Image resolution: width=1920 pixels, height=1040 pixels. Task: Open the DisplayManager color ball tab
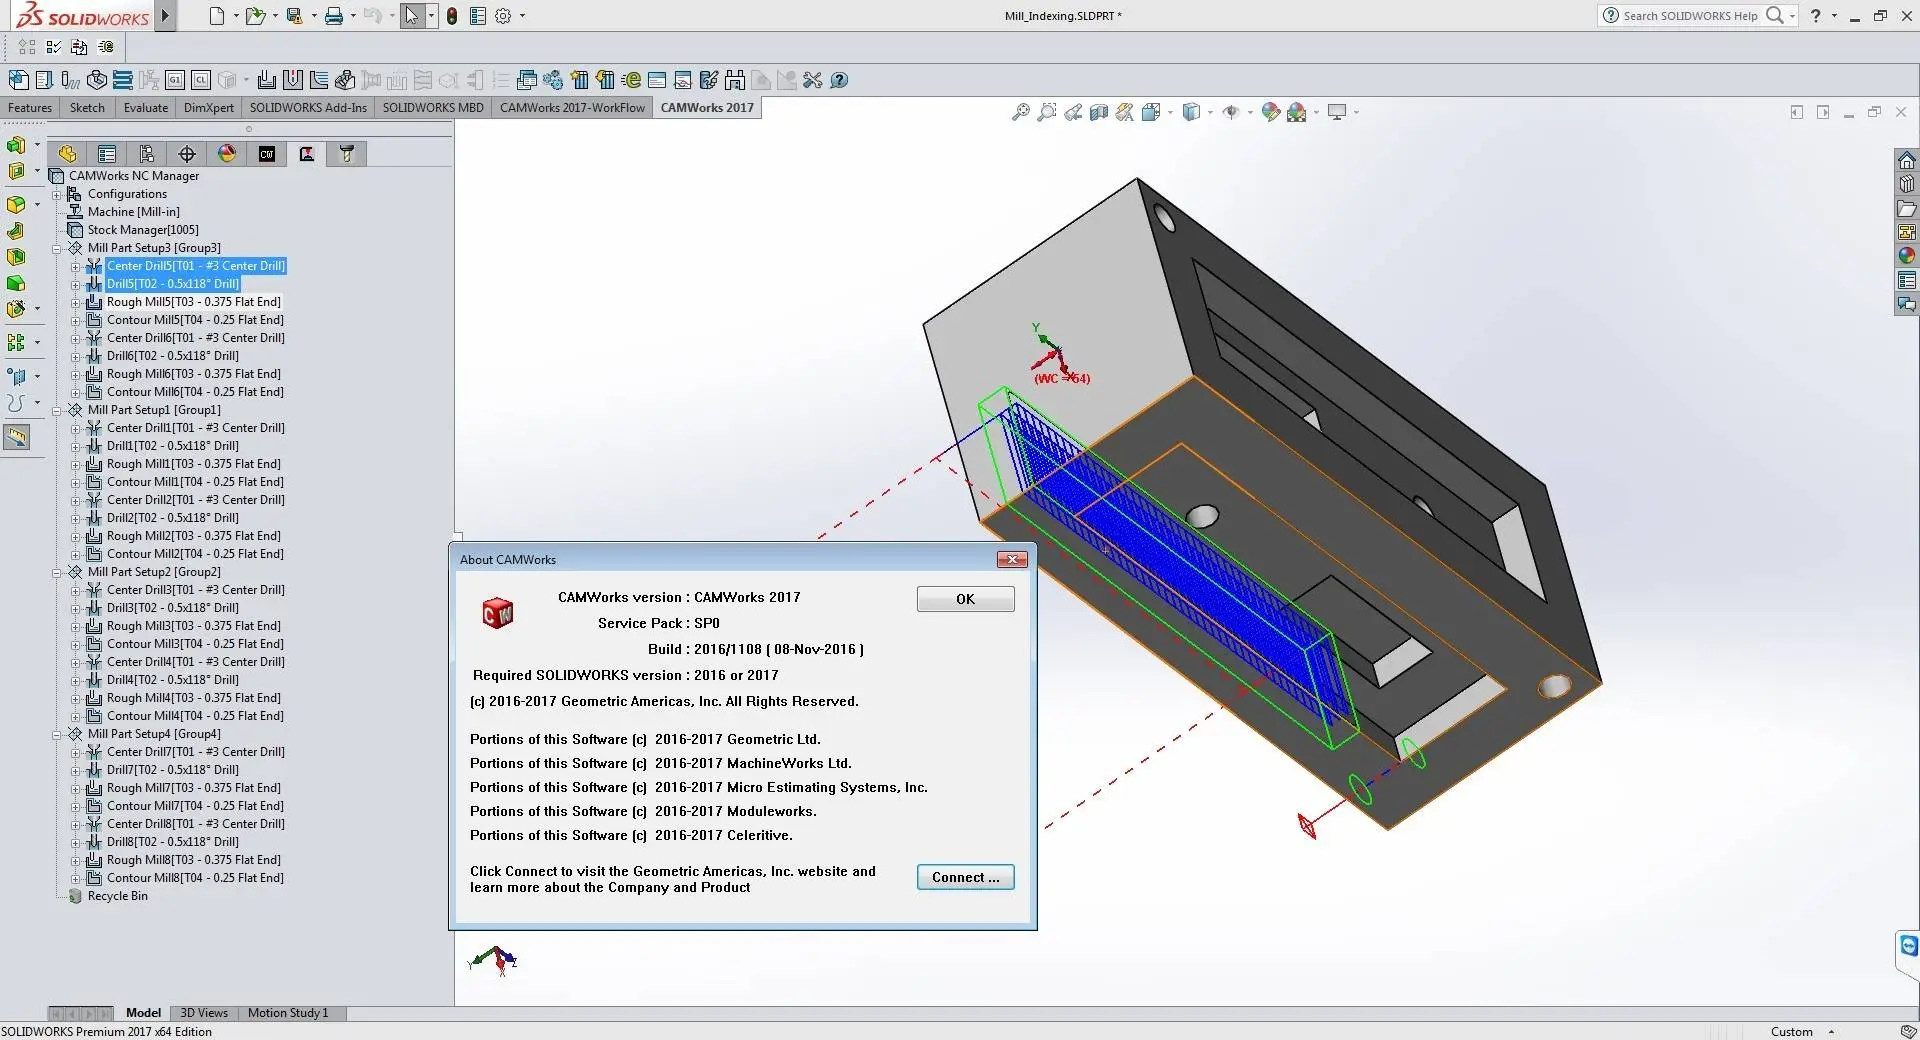click(227, 153)
